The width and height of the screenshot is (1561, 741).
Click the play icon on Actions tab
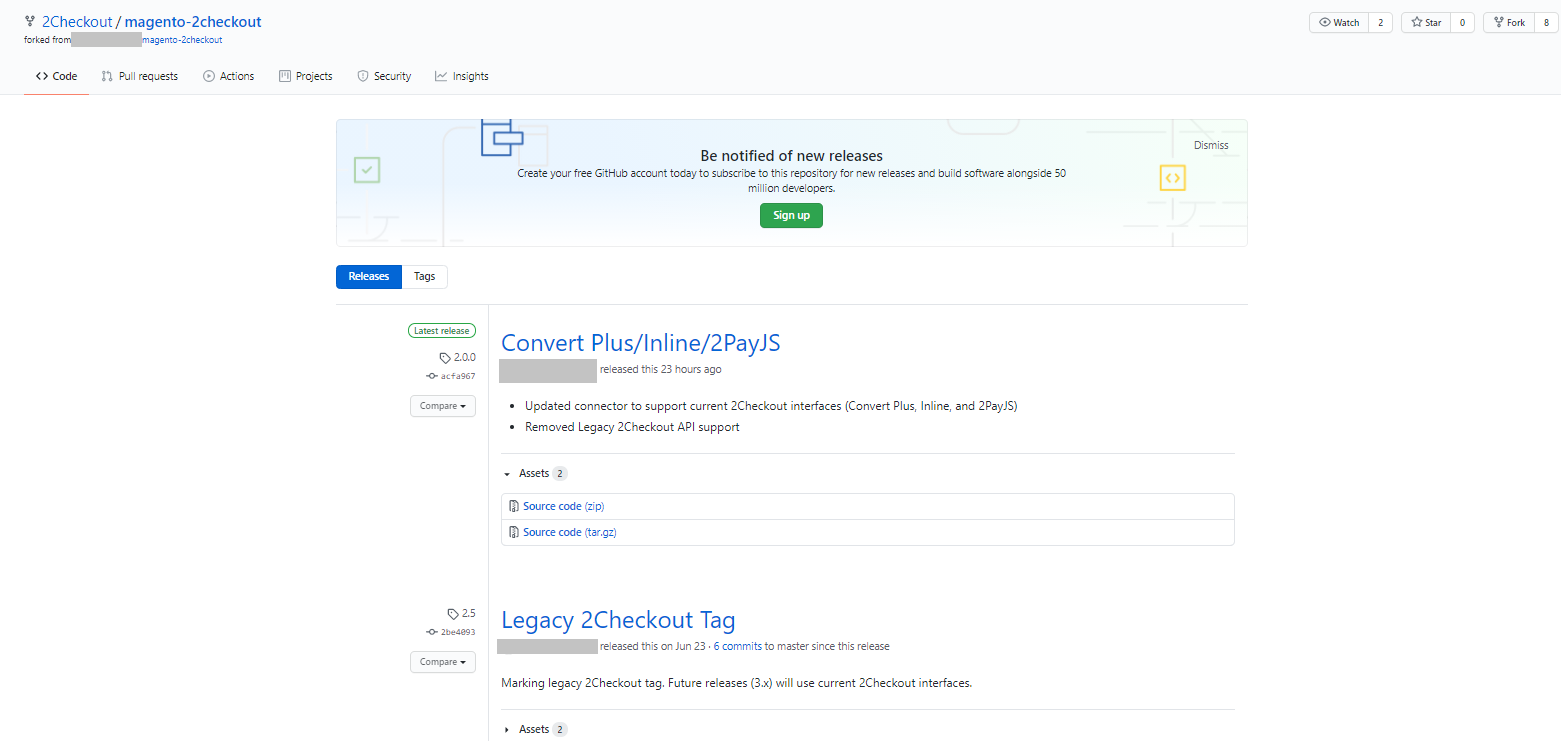pyautogui.click(x=209, y=76)
